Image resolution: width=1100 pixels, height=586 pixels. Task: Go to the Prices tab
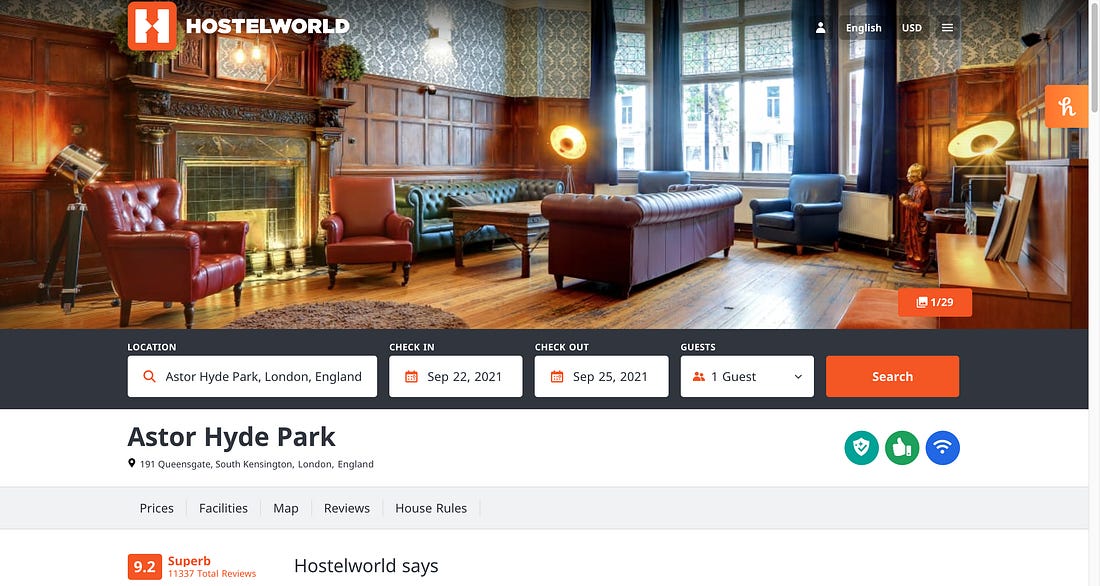[x=156, y=508]
